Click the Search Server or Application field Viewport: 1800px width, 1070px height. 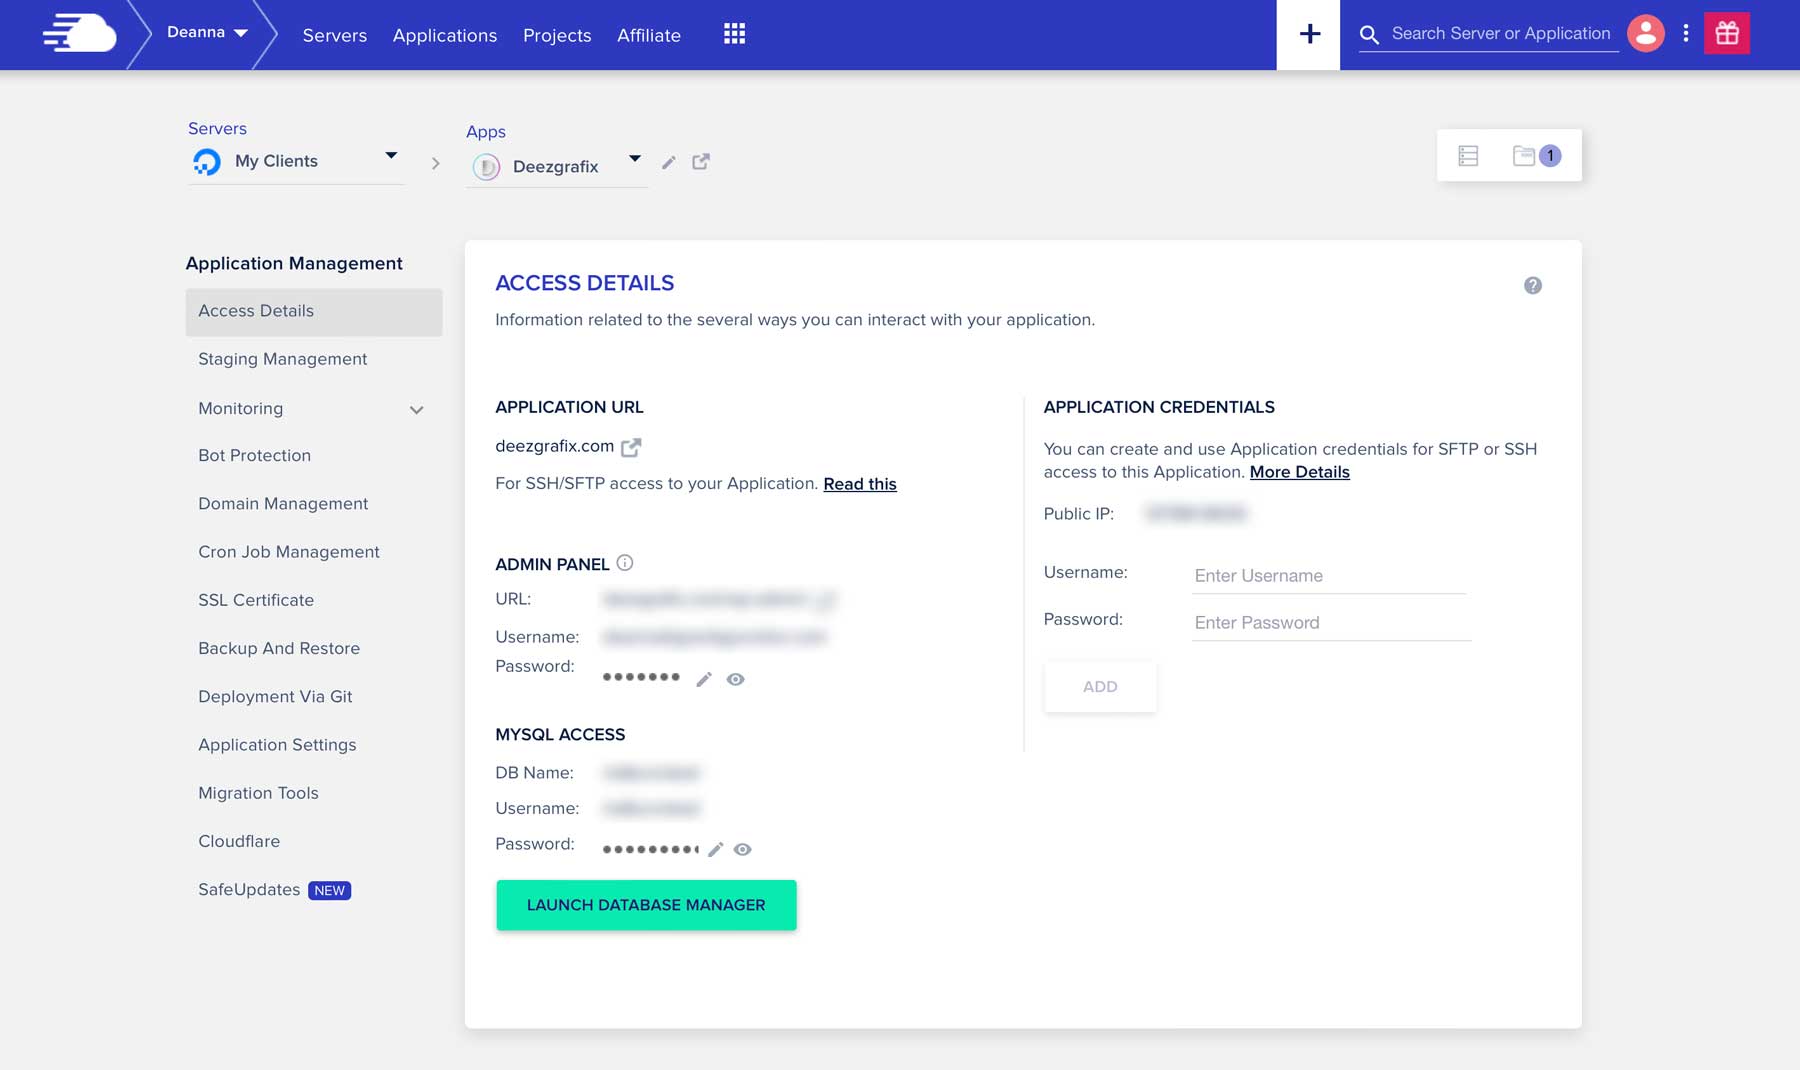(1500, 33)
